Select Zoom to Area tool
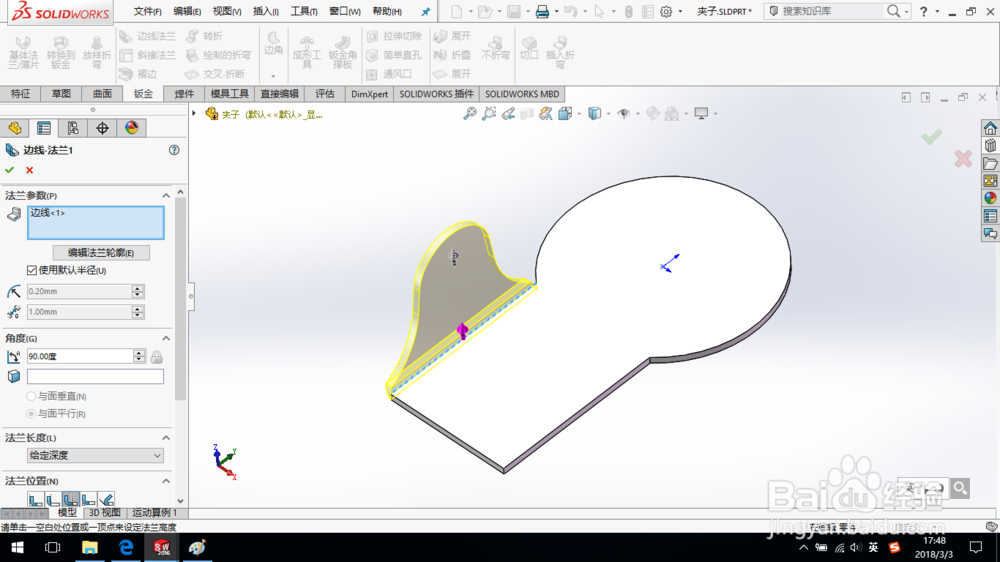The width and height of the screenshot is (1000, 562). (x=489, y=114)
